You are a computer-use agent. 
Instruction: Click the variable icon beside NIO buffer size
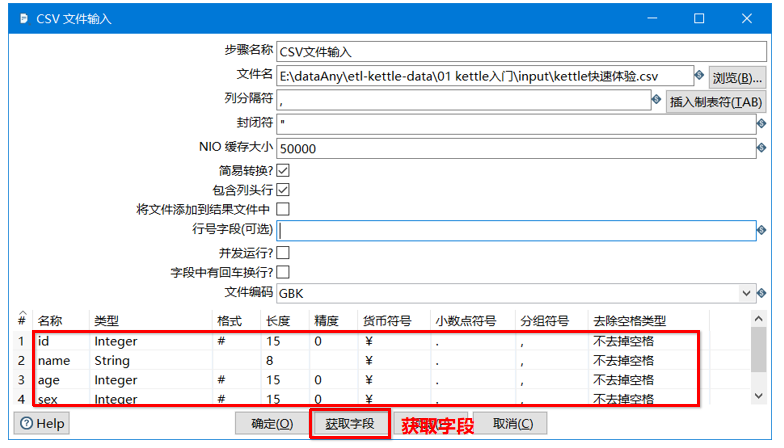[762, 148]
